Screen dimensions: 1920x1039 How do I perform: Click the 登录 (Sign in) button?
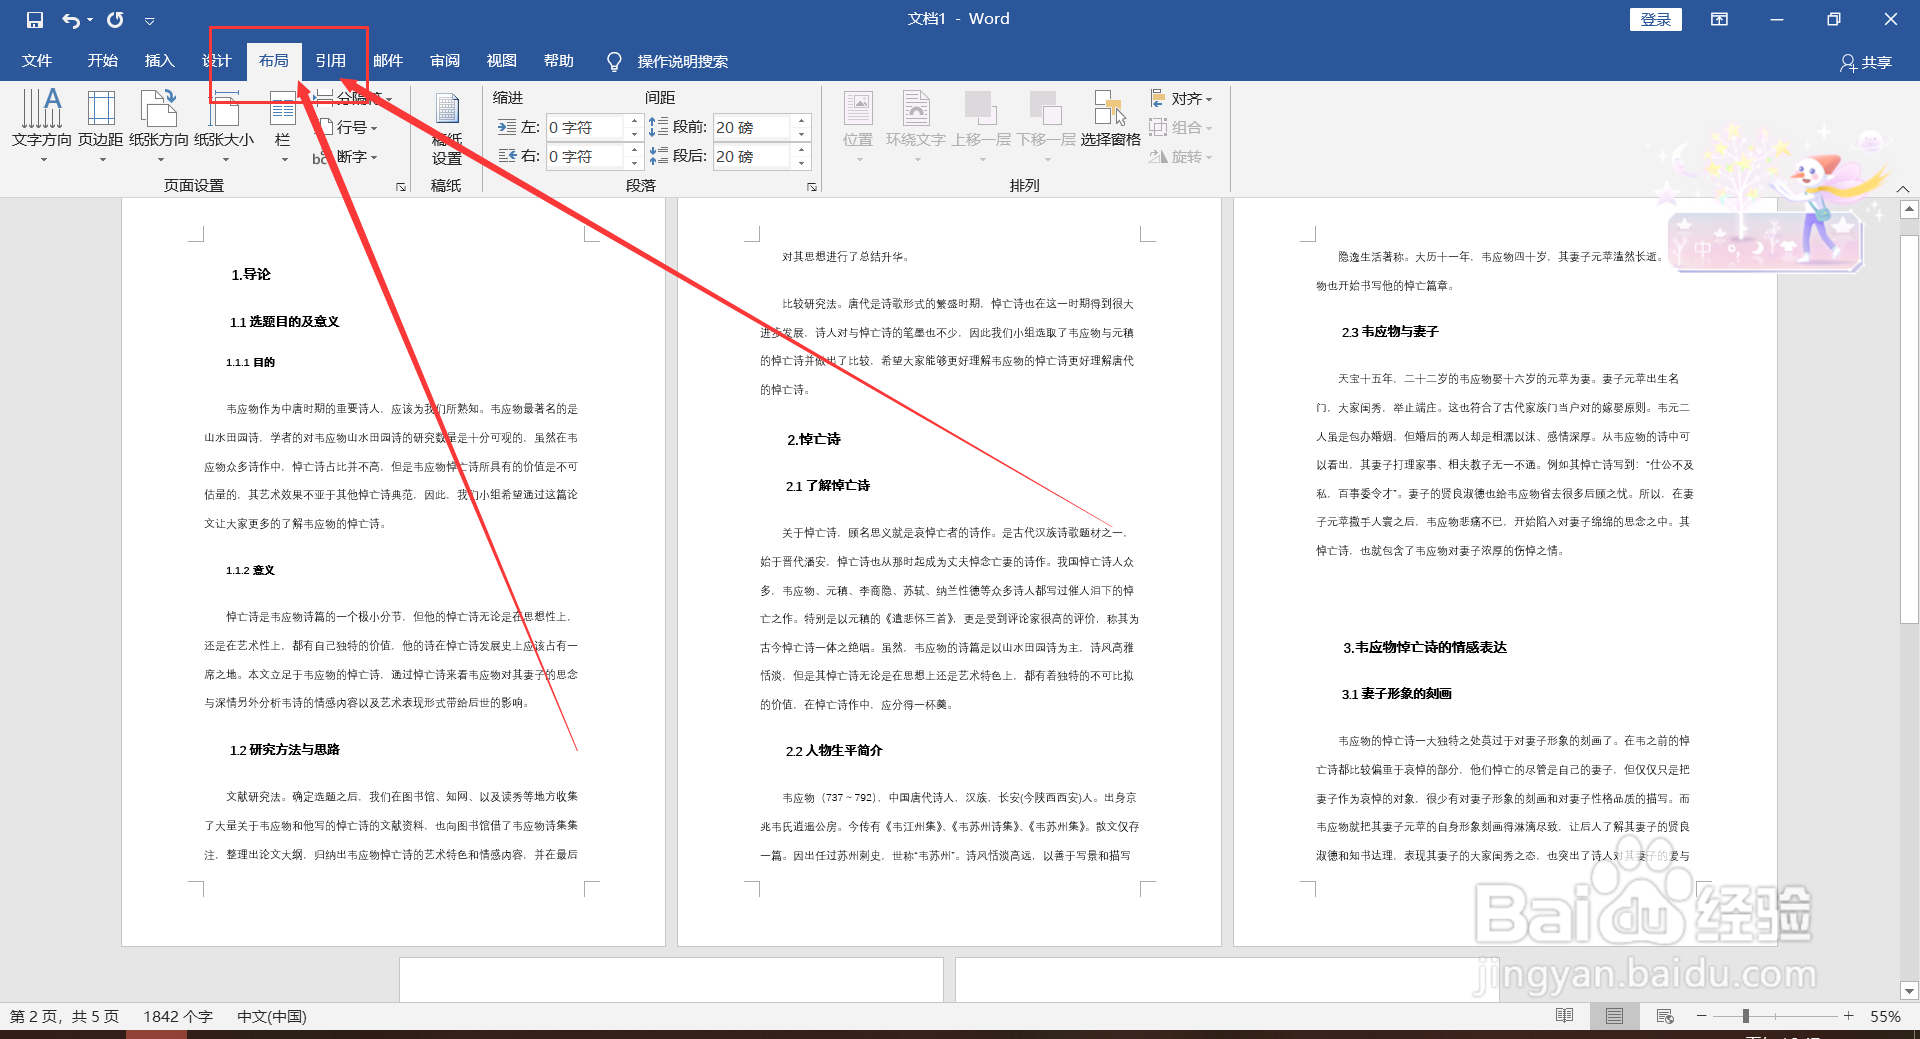tap(1656, 19)
